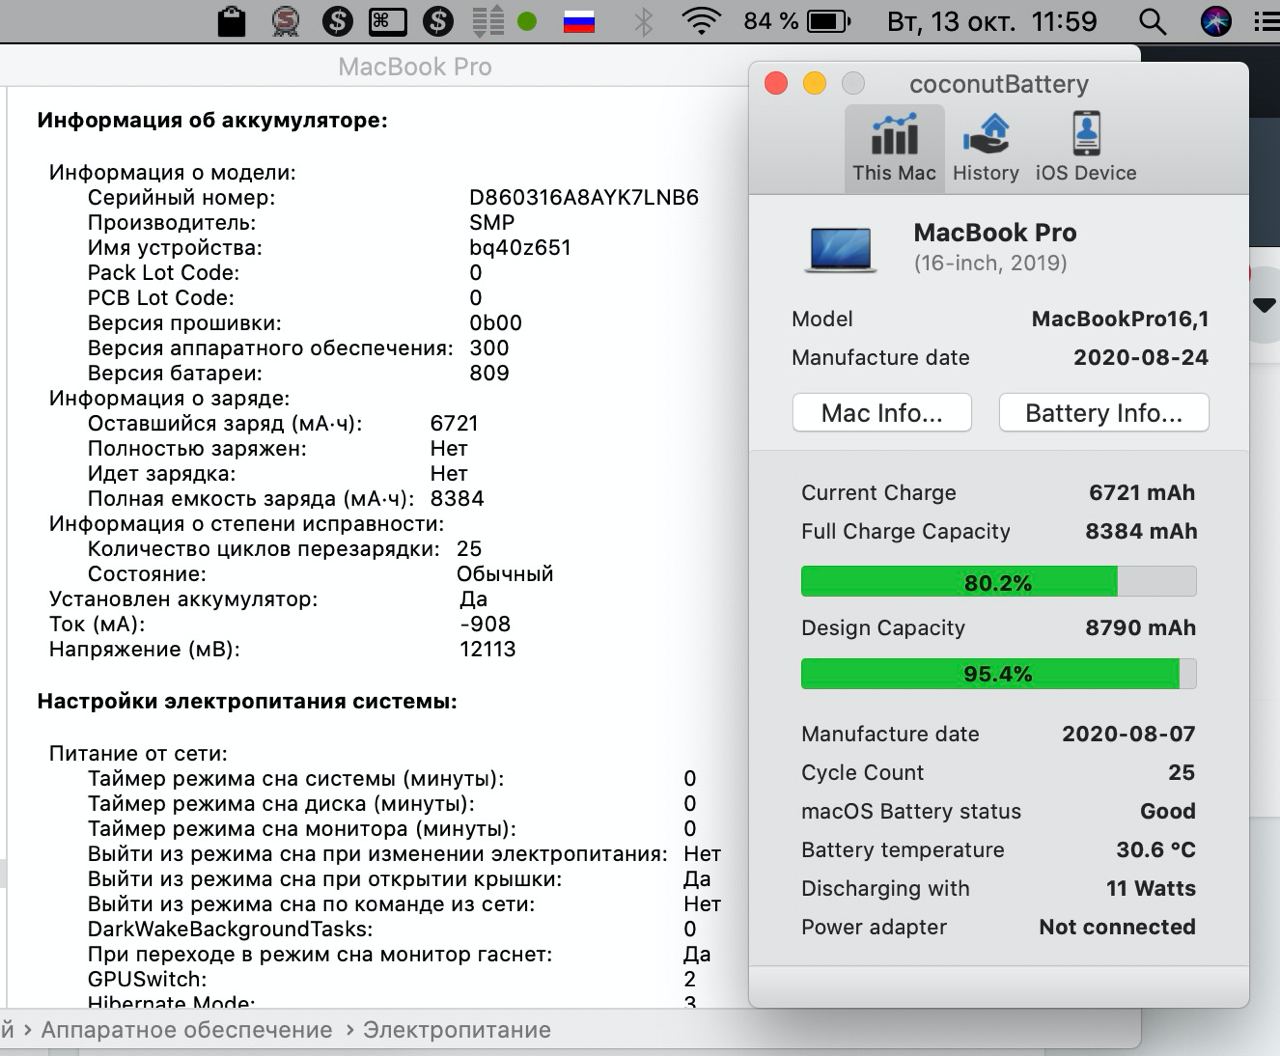Click the 80.2% charge progress bar
This screenshot has height=1056, width=1280.
998,582
